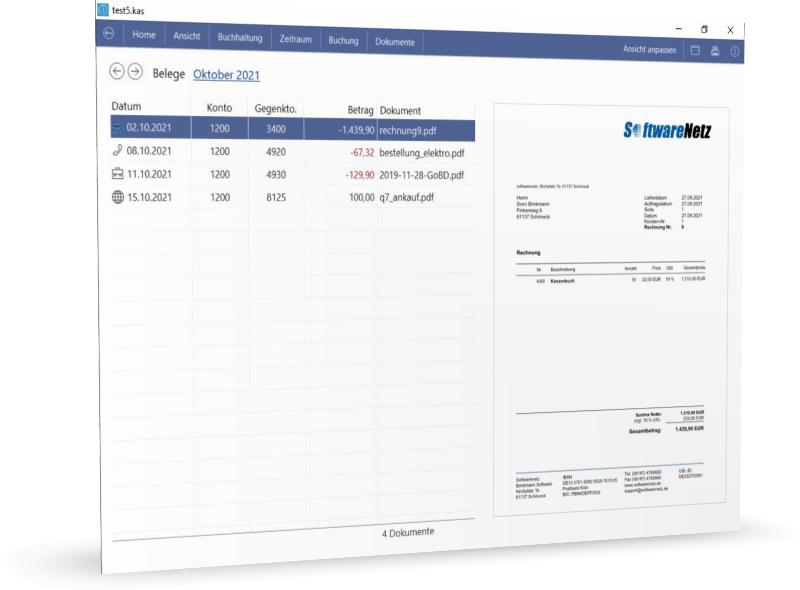Image resolution: width=800 pixels, height=590 pixels.
Task: Click Ansicht anpassen button
Action: 649,49
